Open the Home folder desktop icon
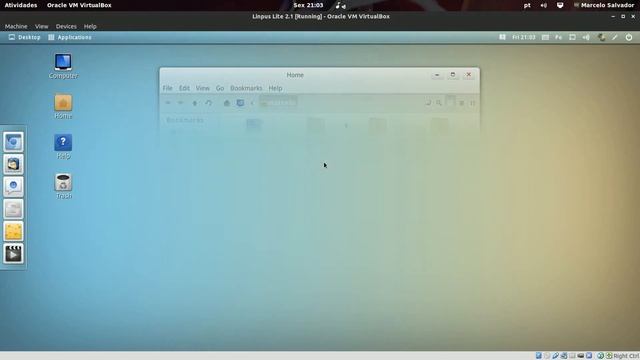Image resolution: width=640 pixels, height=360 pixels. pyautogui.click(x=63, y=107)
